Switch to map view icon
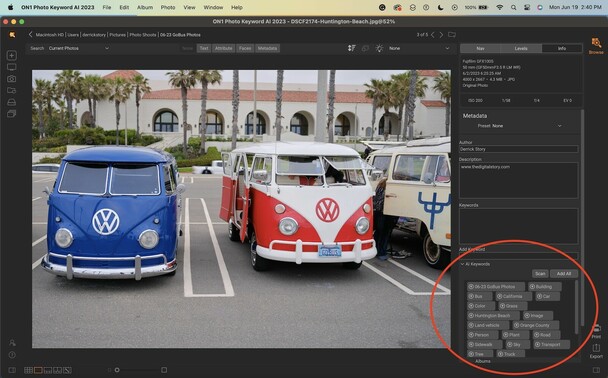Screen dimensions: 608x378 (67, 370)
